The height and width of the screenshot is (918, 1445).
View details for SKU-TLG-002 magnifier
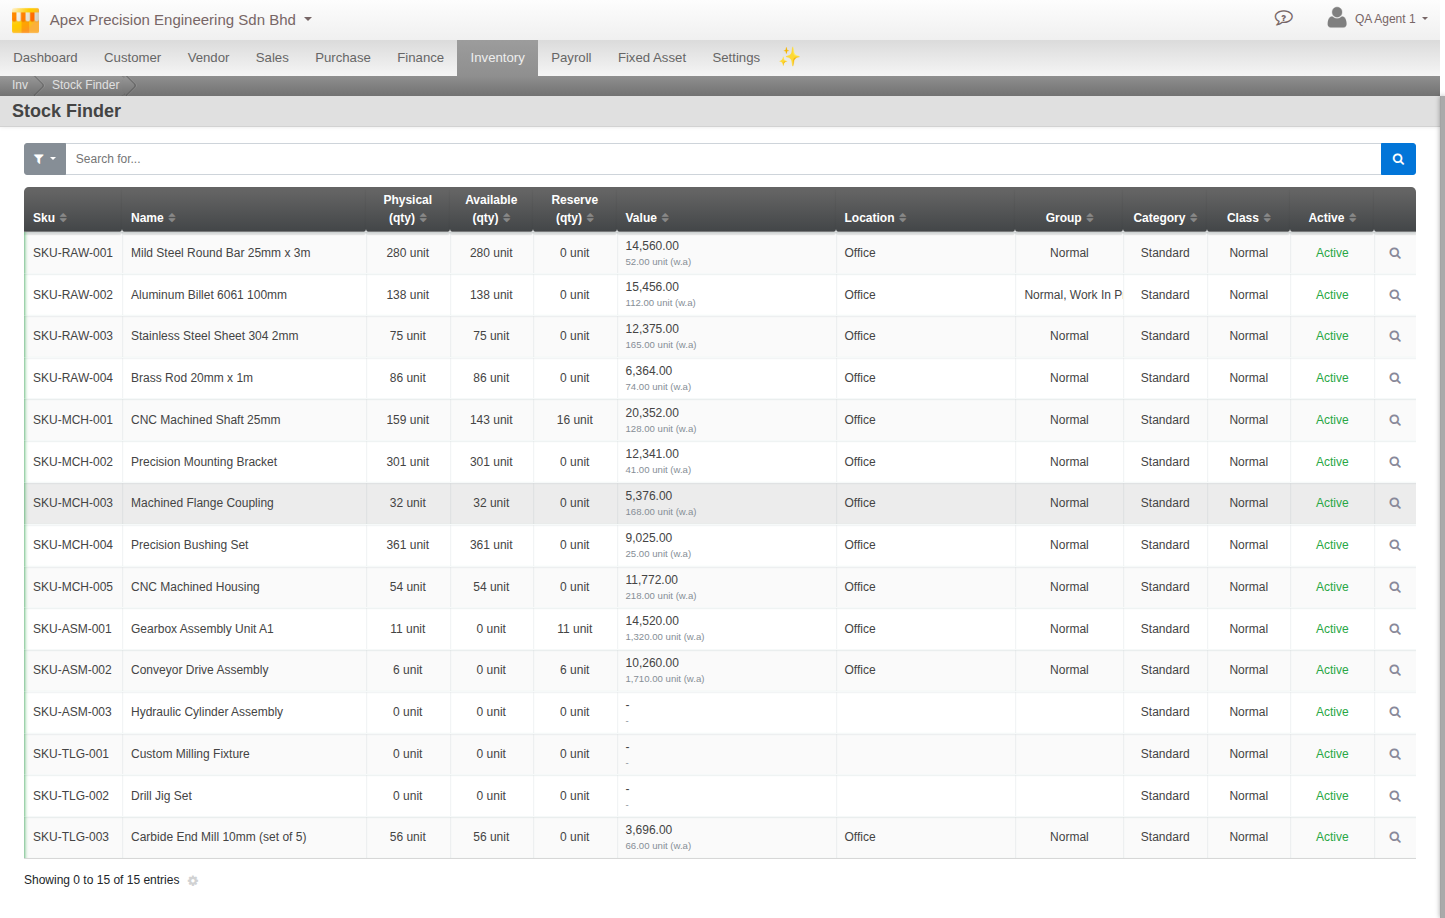(x=1395, y=796)
